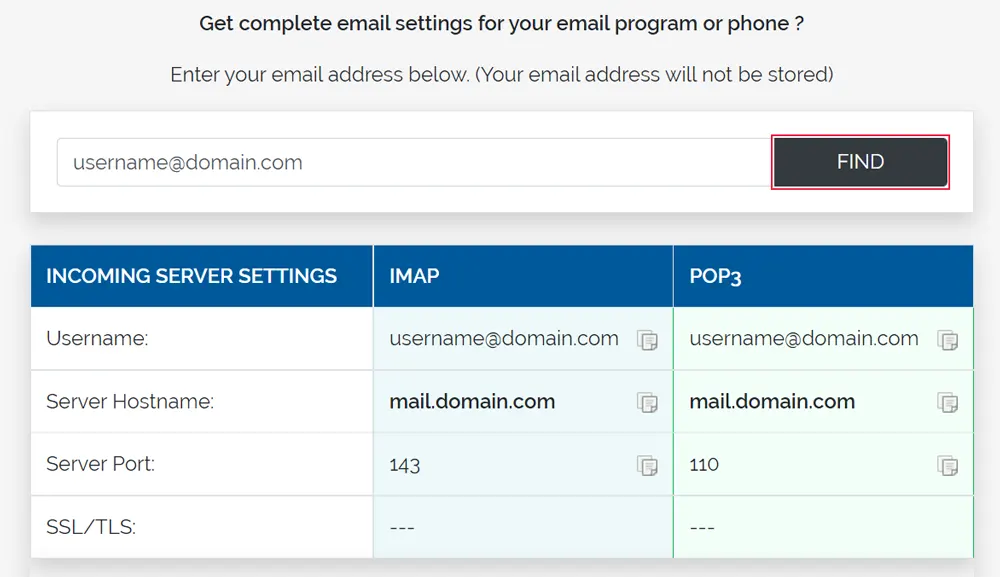The height and width of the screenshot is (577, 1000).
Task: Click the Incoming Server Settings header
Action: (x=192, y=276)
